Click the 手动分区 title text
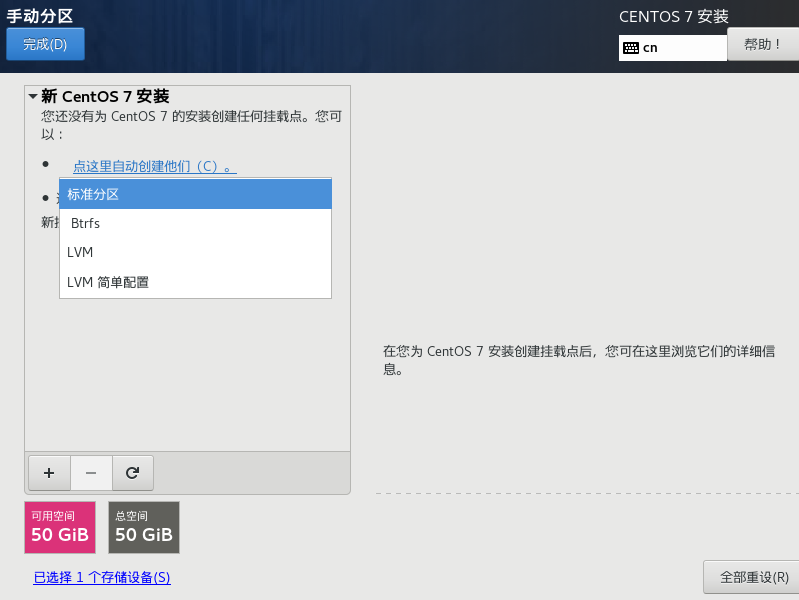799x600 pixels. click(x=40, y=16)
